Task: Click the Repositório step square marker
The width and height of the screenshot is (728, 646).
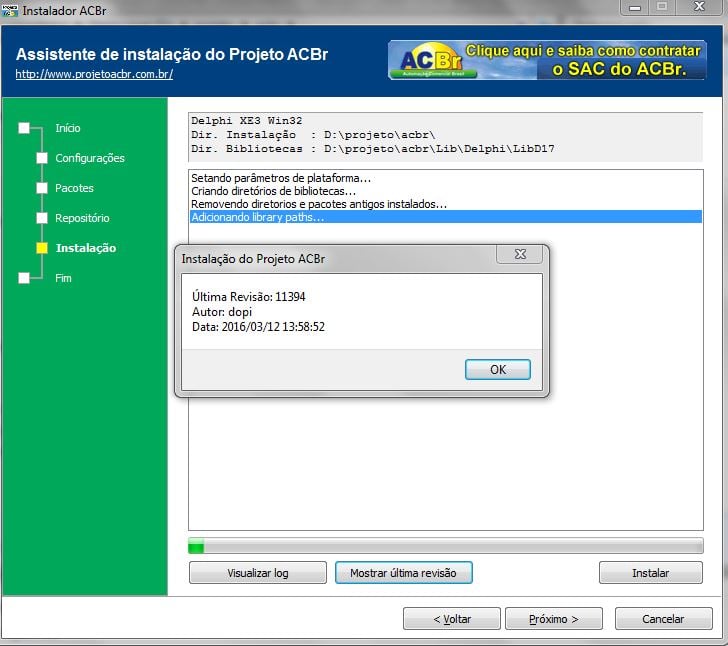Action: [42, 218]
